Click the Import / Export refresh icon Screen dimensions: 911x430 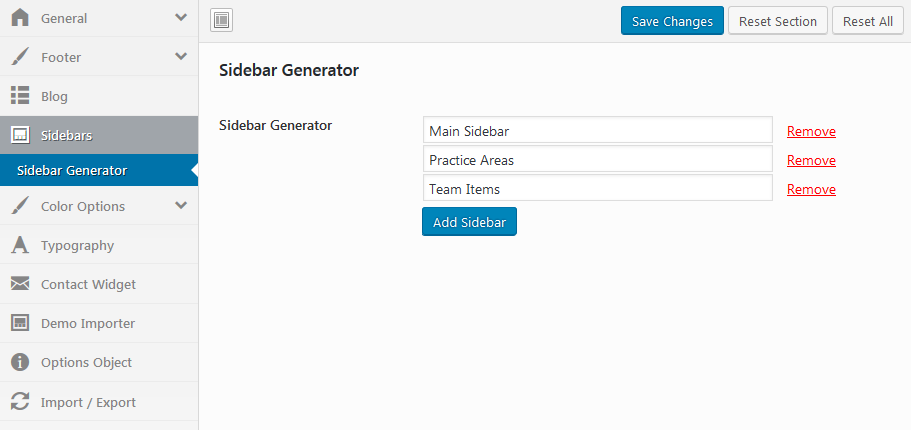tap(20, 402)
